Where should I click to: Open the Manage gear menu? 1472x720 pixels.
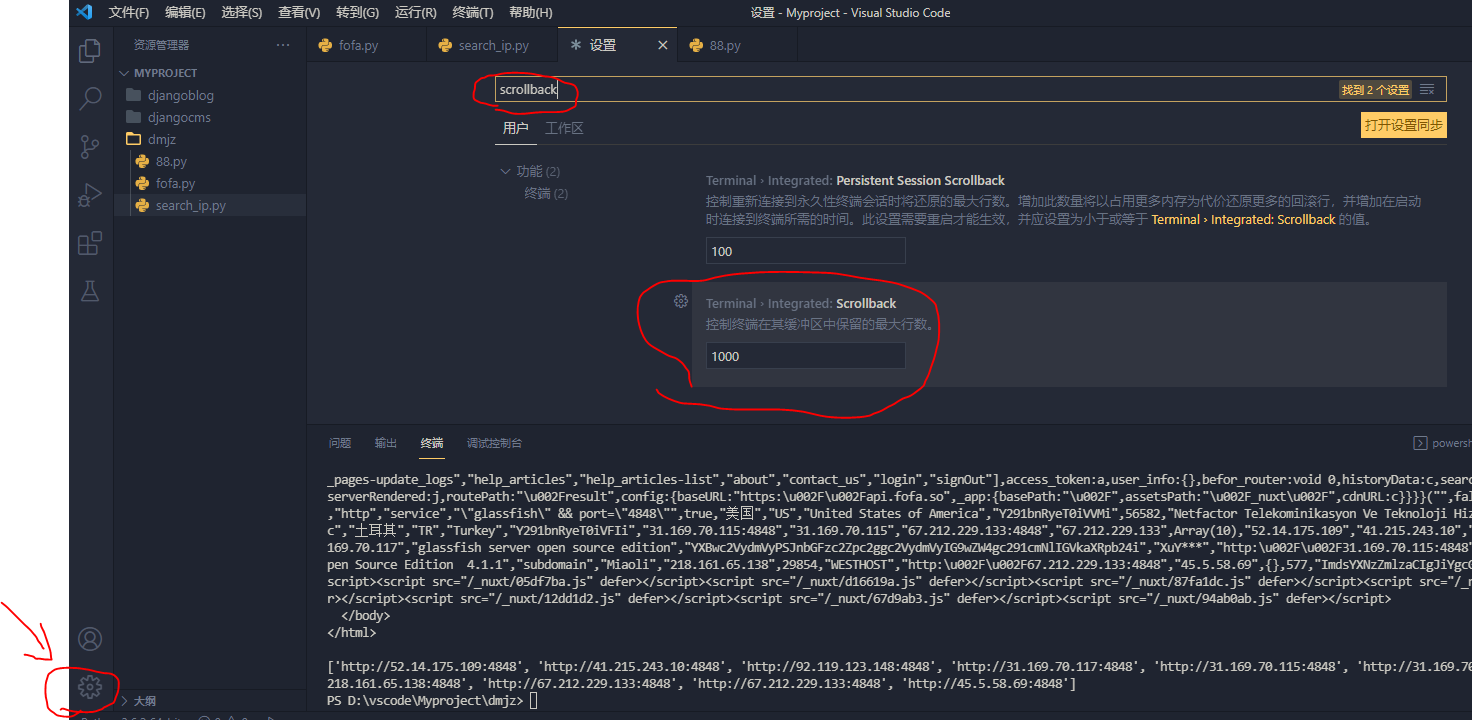(x=90, y=687)
